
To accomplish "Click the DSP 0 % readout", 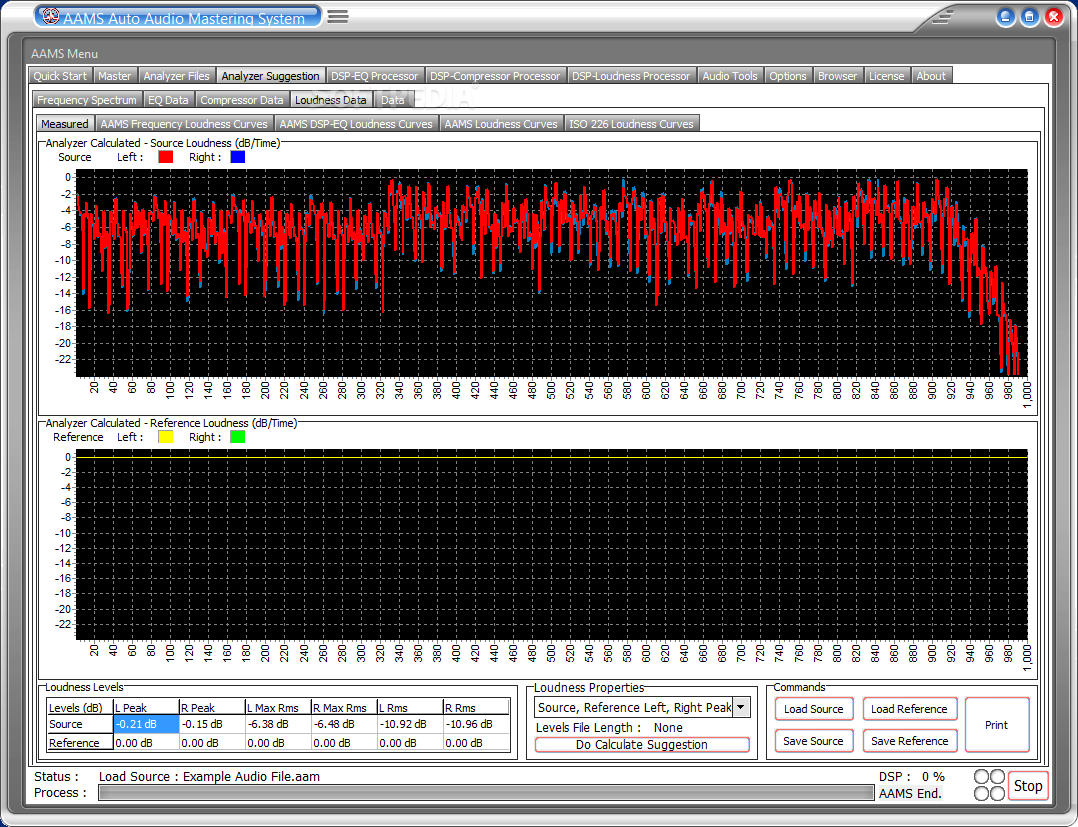I will coord(912,776).
